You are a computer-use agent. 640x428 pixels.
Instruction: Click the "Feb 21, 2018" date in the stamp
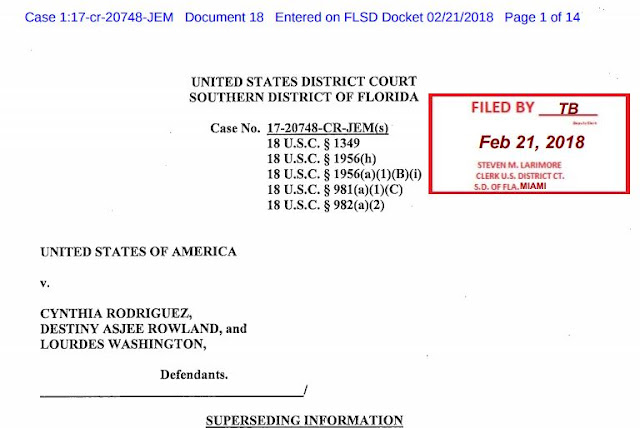[531, 141]
